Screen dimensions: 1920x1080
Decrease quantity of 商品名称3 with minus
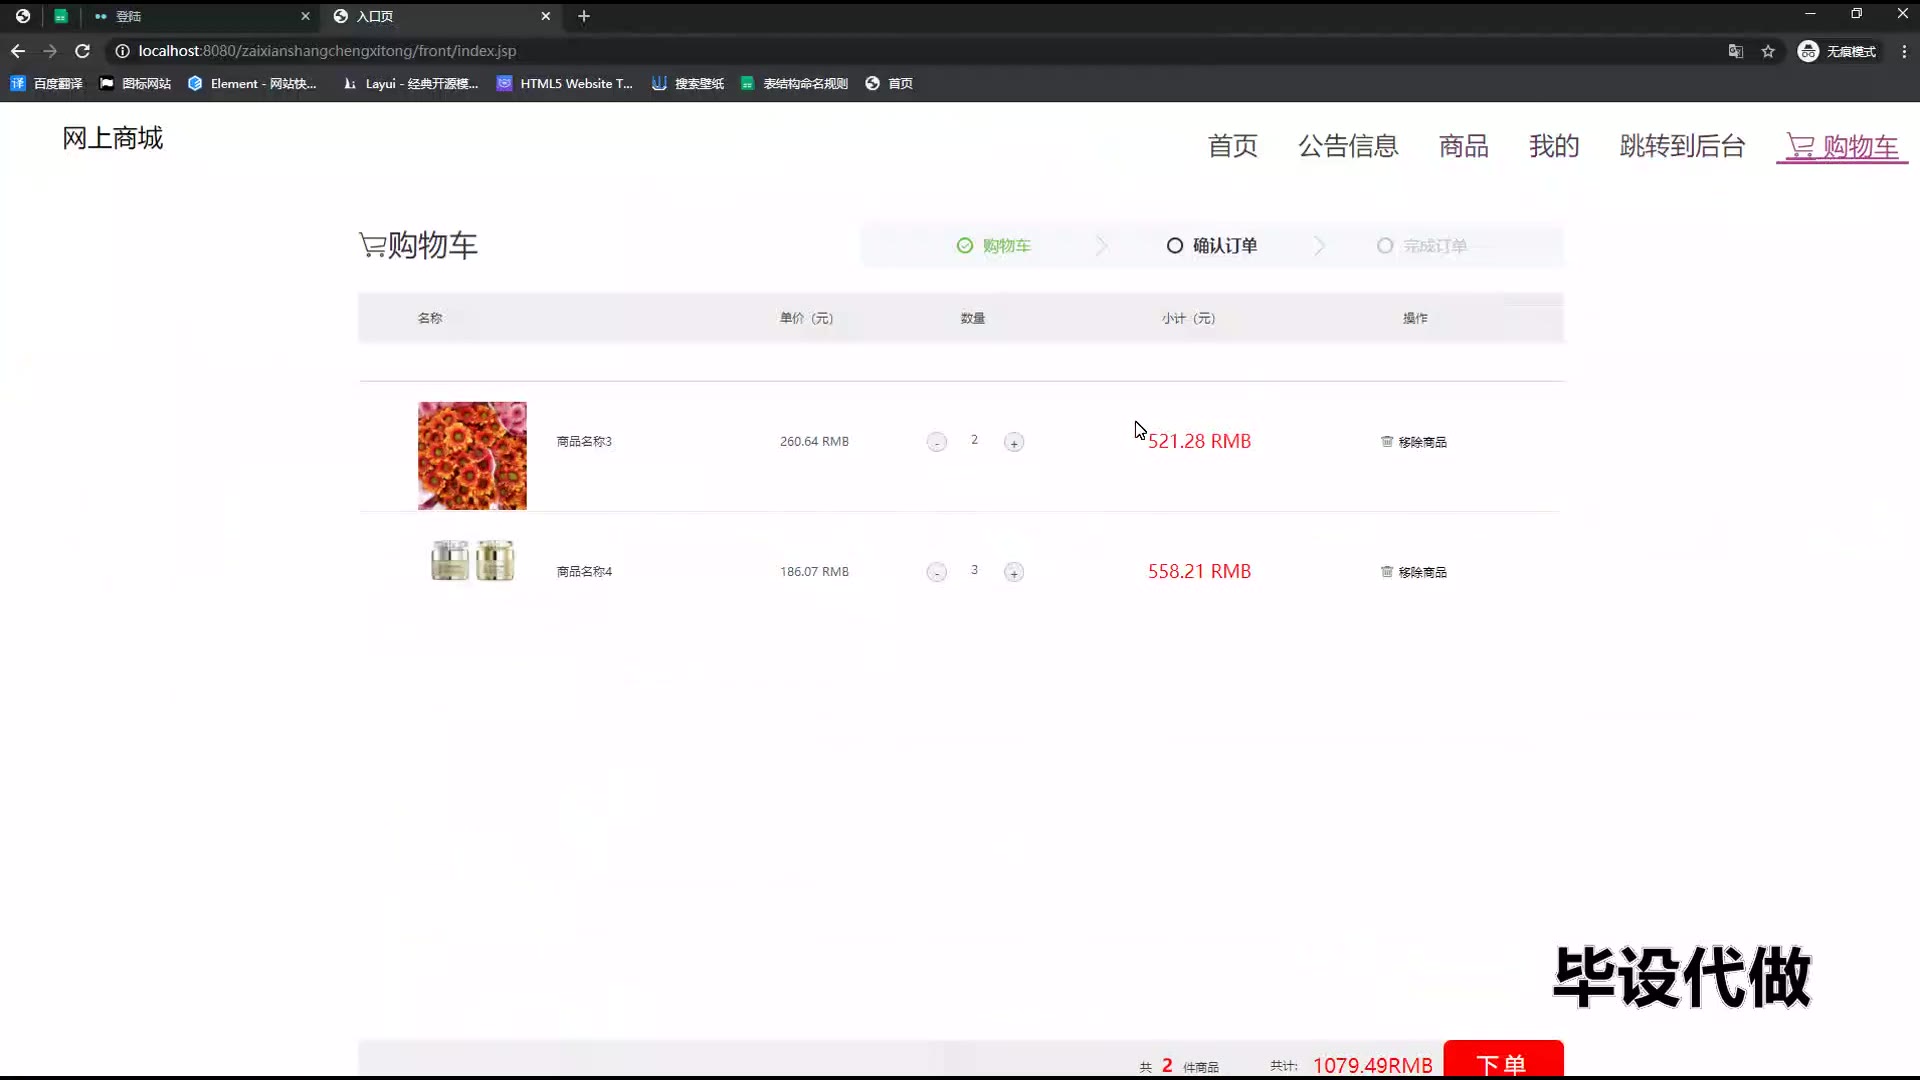coord(936,442)
